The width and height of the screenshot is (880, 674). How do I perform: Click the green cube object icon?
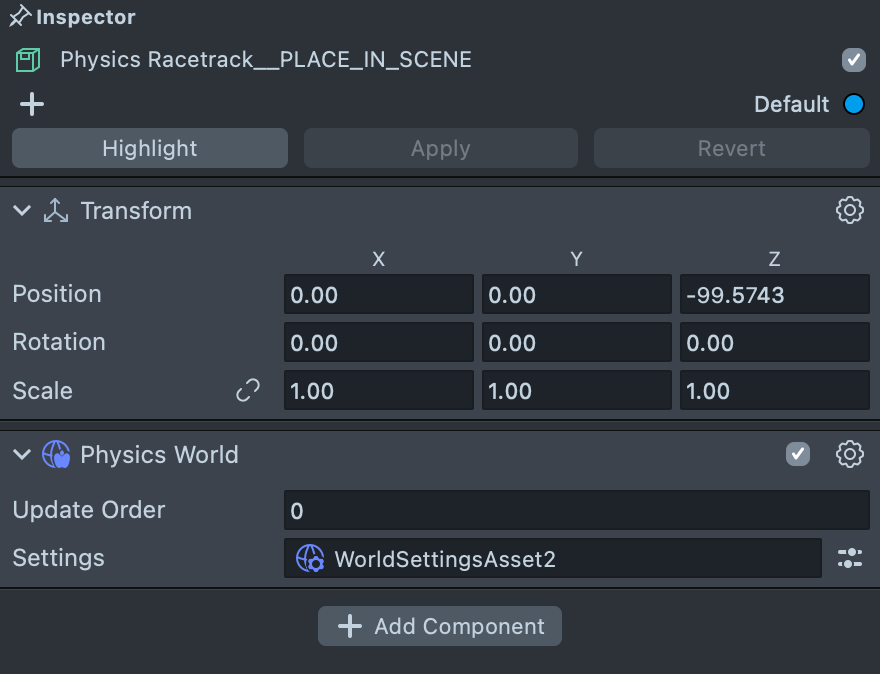(28, 60)
